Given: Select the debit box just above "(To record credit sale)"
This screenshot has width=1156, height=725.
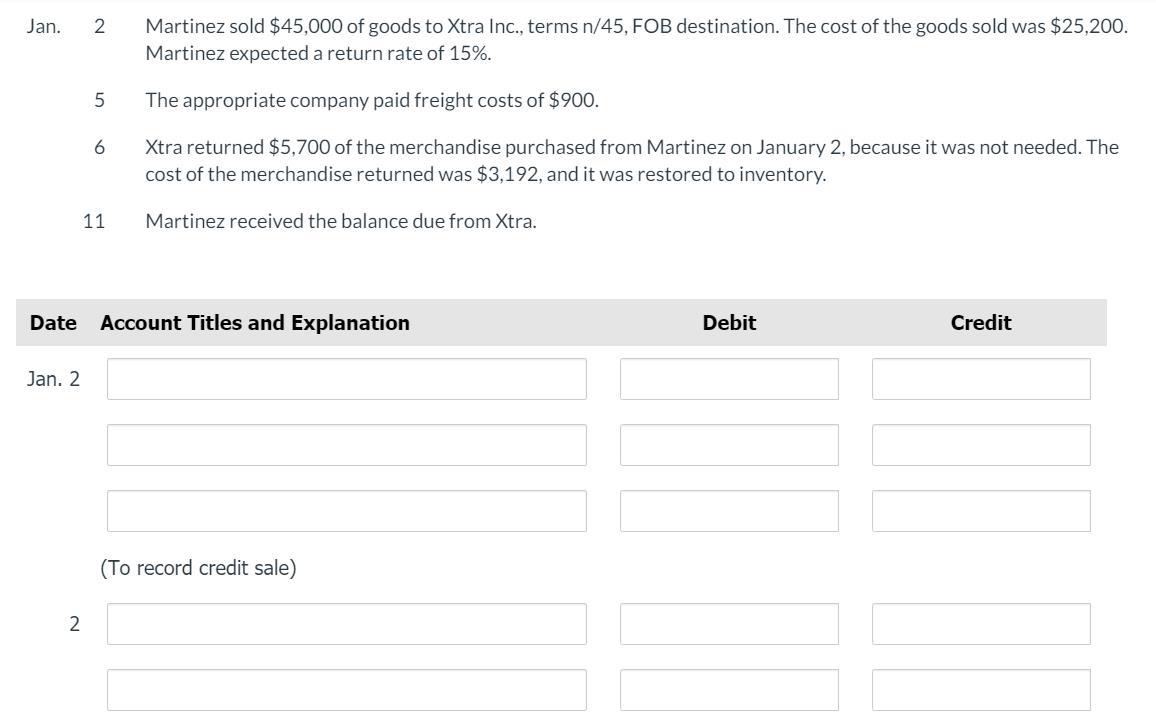Looking at the screenshot, I should point(729,511).
